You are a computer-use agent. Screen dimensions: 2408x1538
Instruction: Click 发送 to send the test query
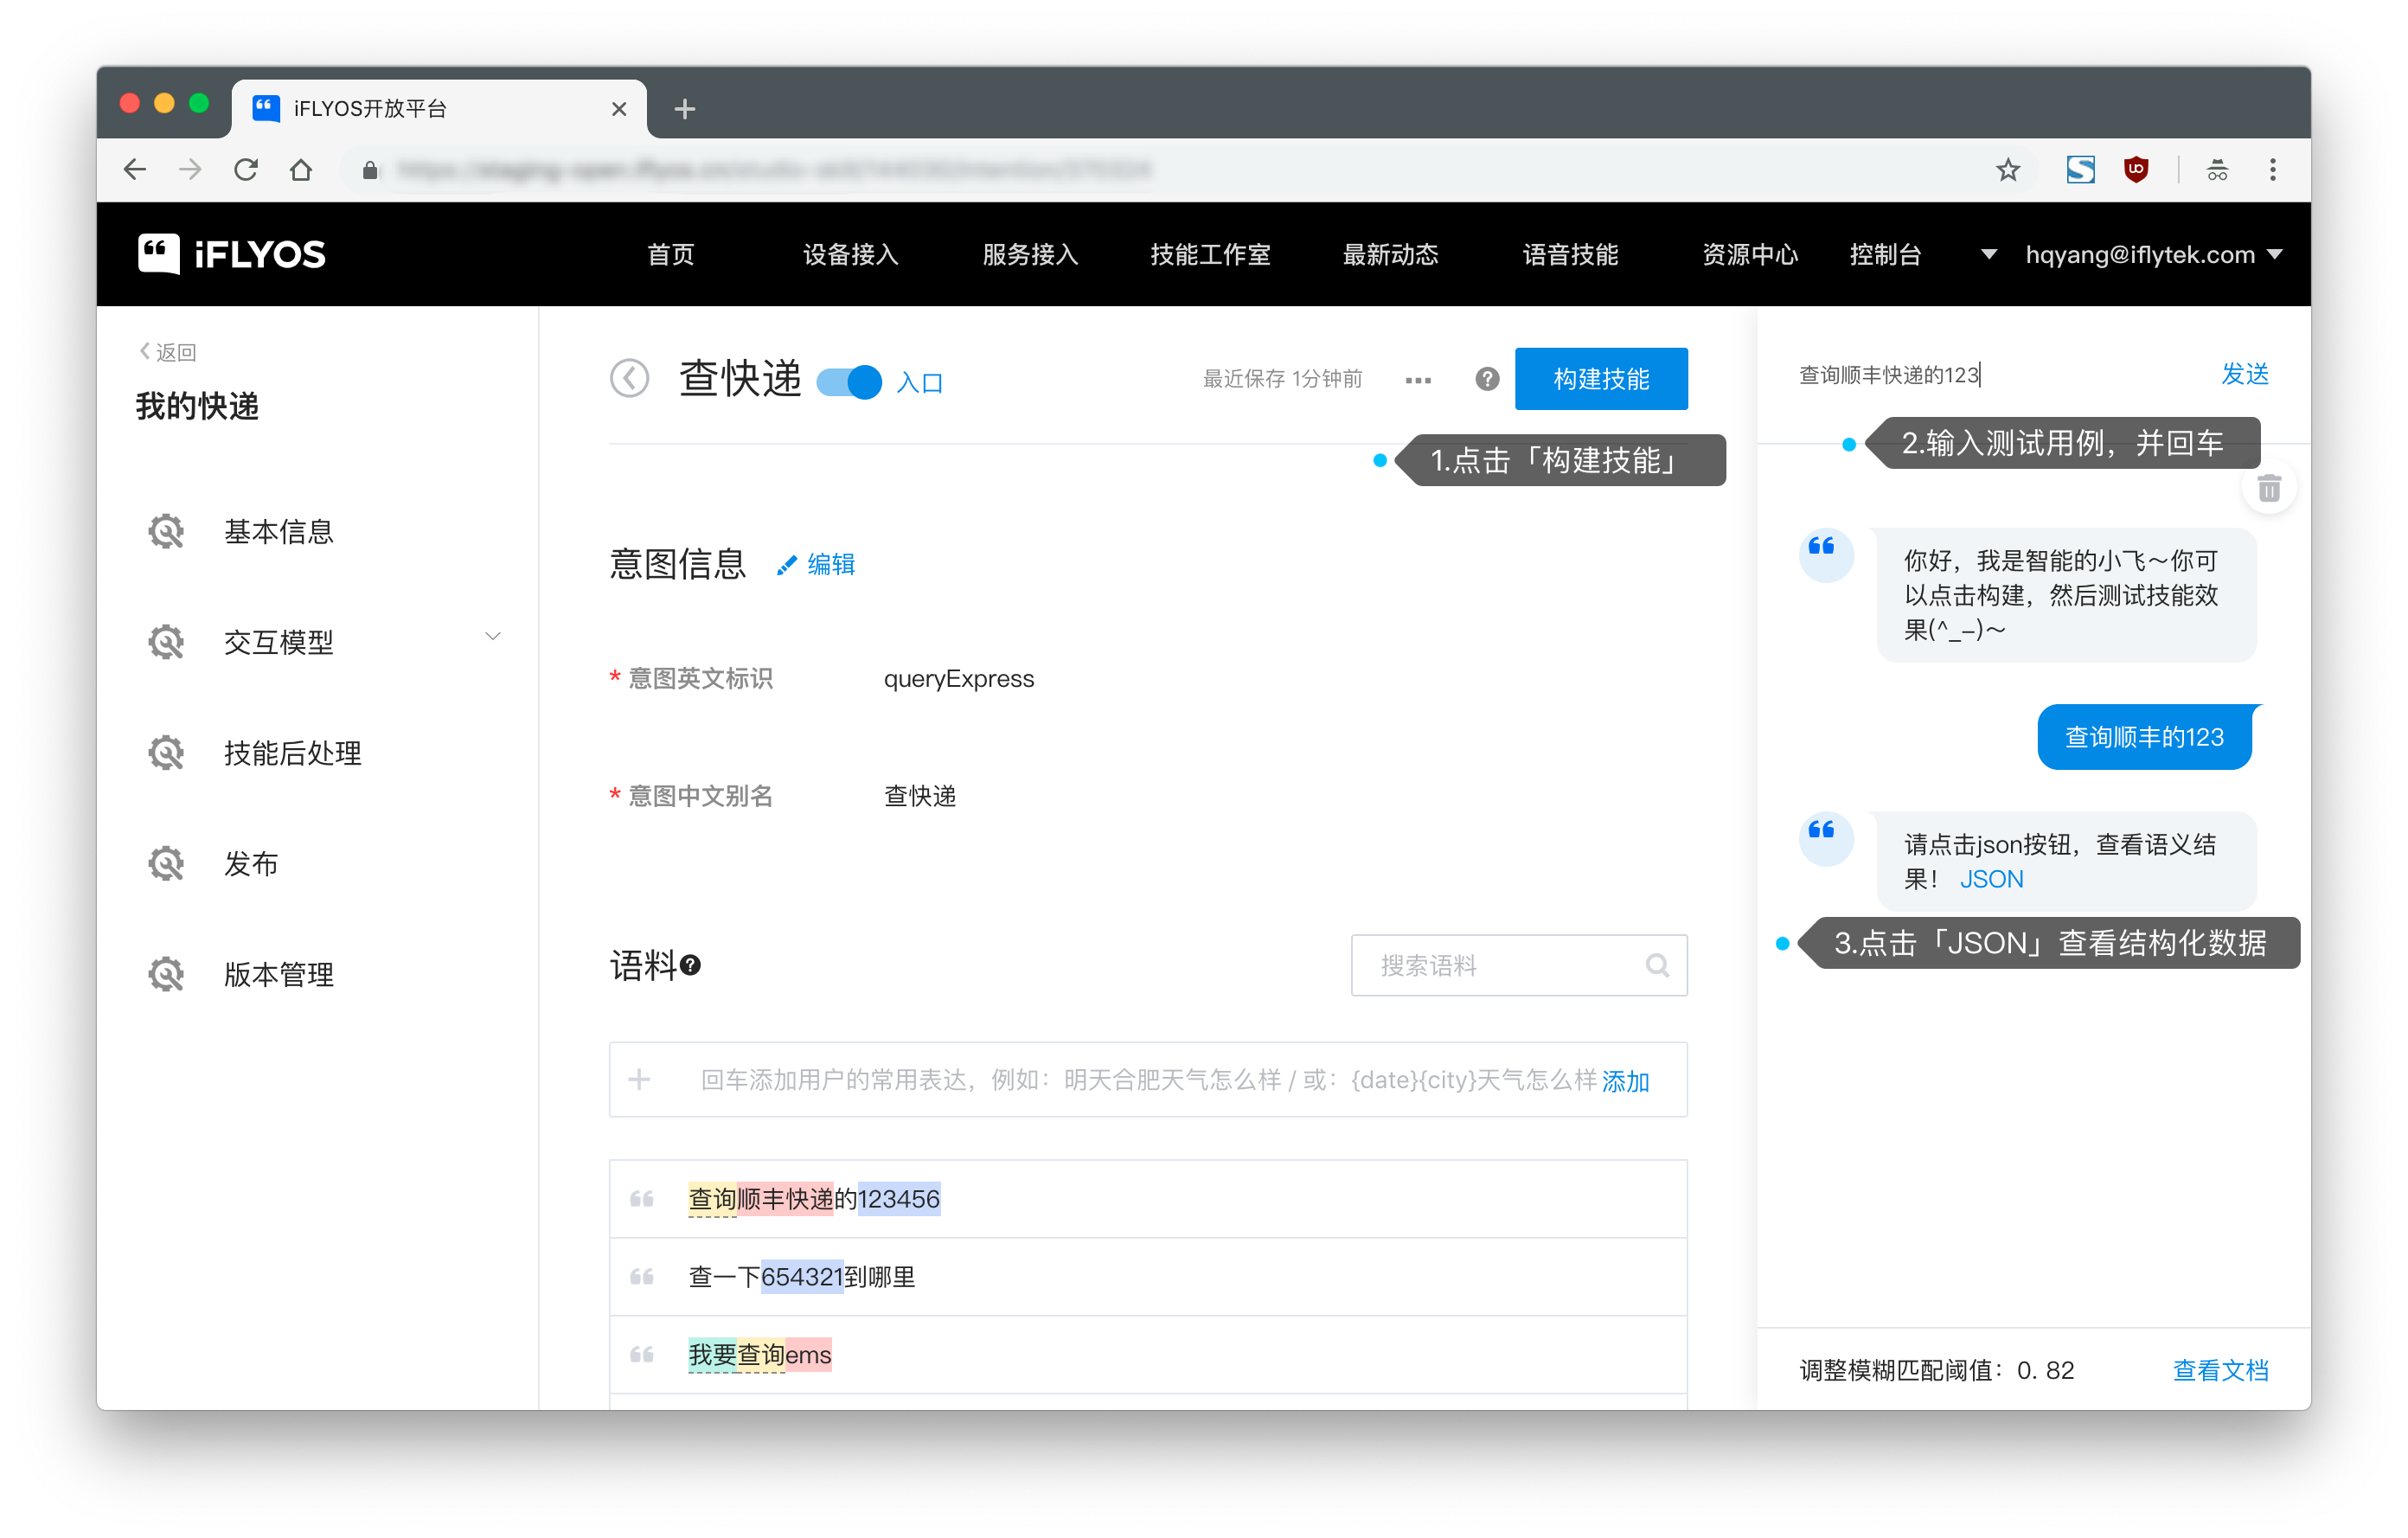coord(2245,374)
